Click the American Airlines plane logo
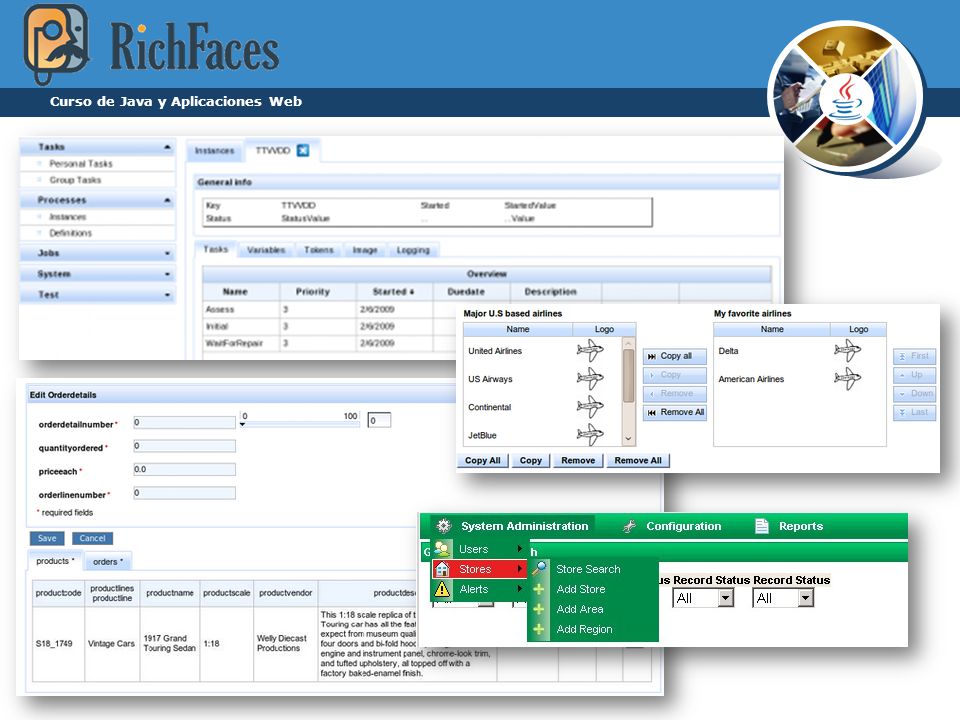 [848, 379]
